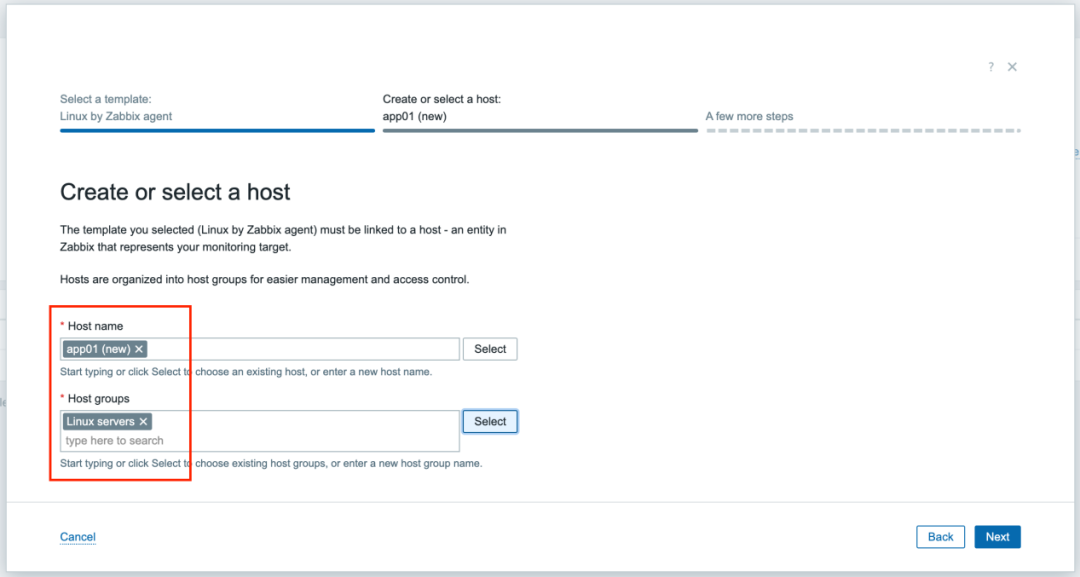Click the Host groups label
Screen dimensions: 1080x577
[x=98, y=399]
